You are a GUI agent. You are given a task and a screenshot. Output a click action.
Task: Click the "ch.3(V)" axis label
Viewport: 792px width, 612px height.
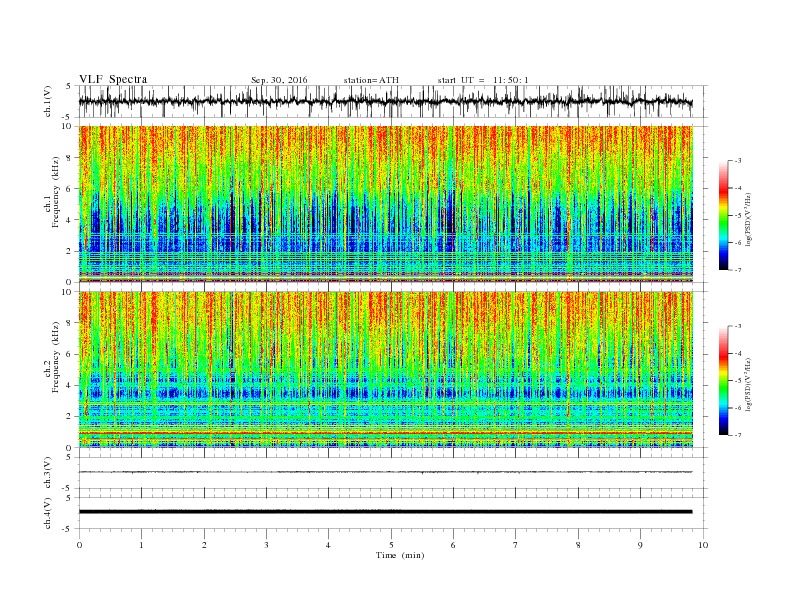48,473
